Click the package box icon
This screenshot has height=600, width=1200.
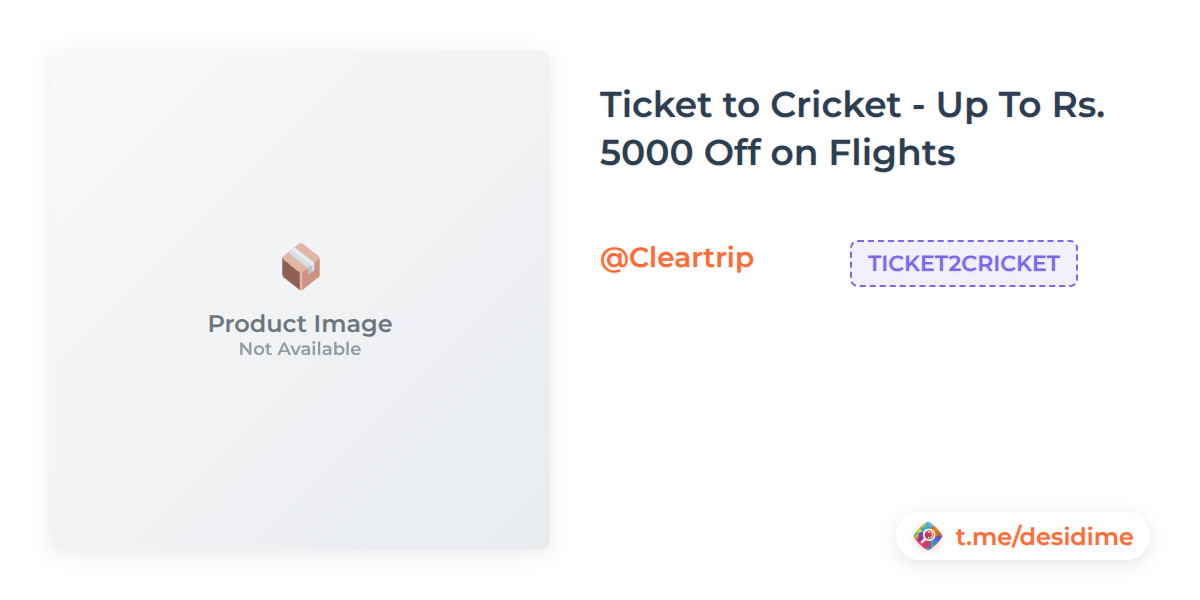[300, 267]
